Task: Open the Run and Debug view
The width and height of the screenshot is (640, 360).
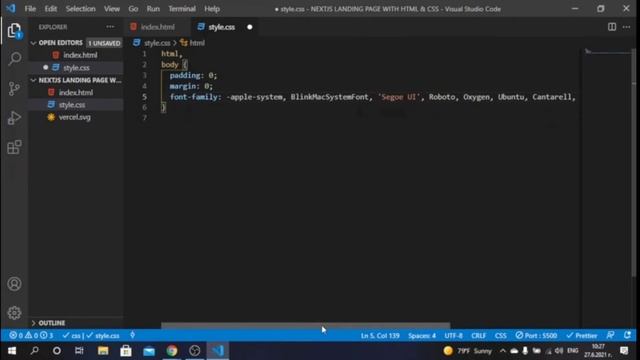Action: point(14,118)
